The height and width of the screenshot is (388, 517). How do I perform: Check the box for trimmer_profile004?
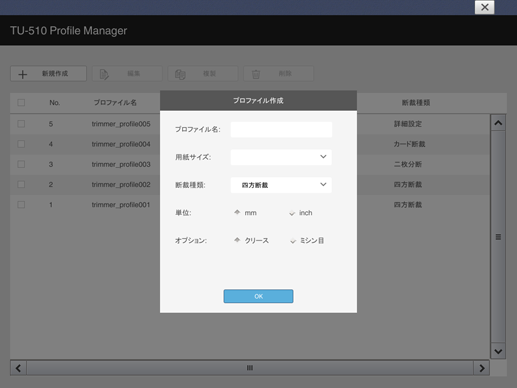(21, 144)
